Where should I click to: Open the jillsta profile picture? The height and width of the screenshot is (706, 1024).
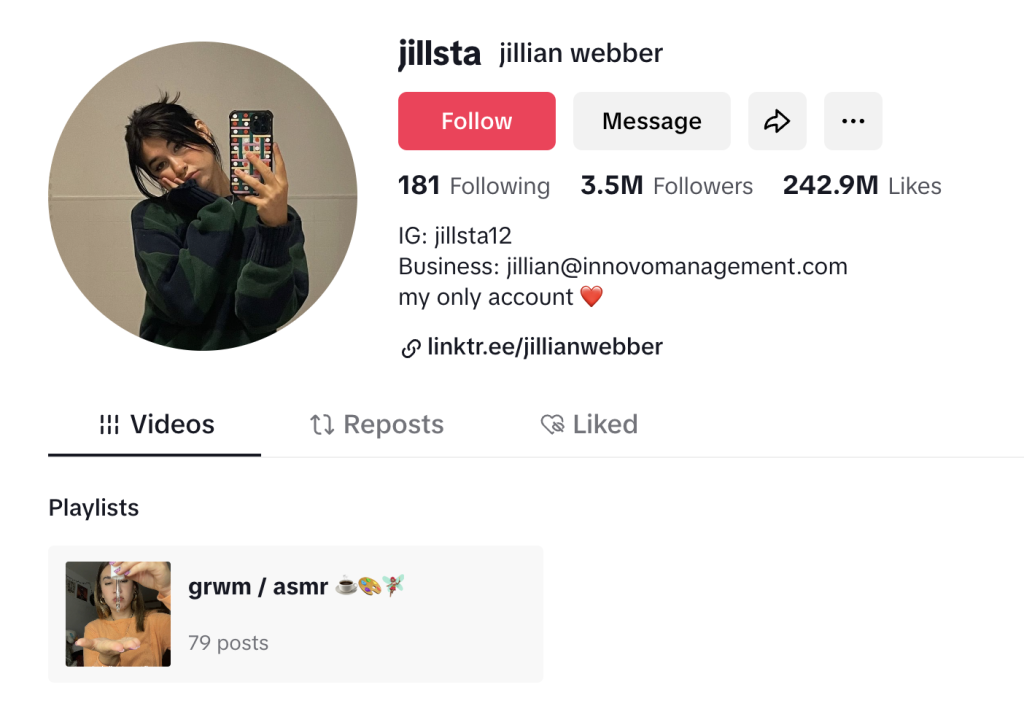point(203,196)
